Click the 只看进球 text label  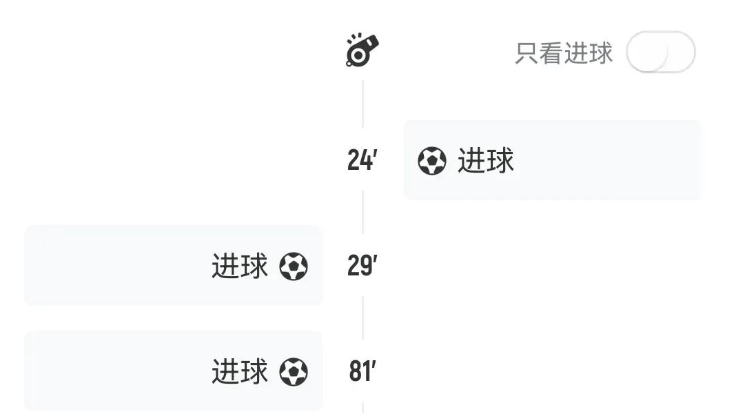tap(563, 53)
